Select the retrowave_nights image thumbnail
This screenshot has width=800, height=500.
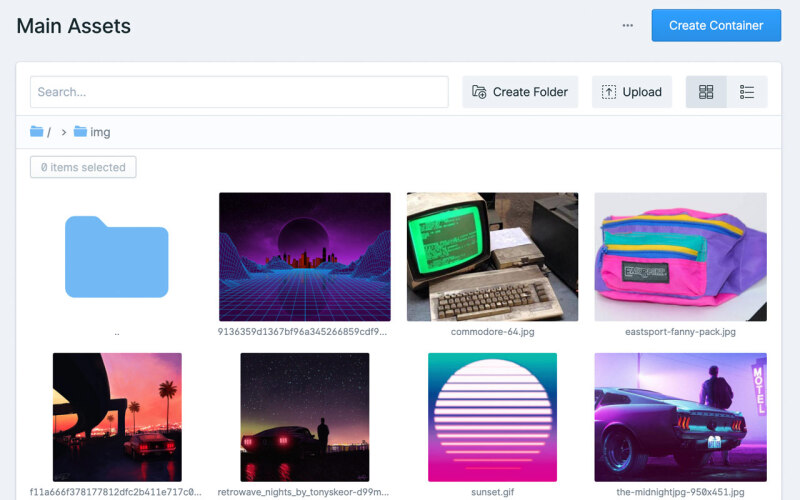[305, 417]
